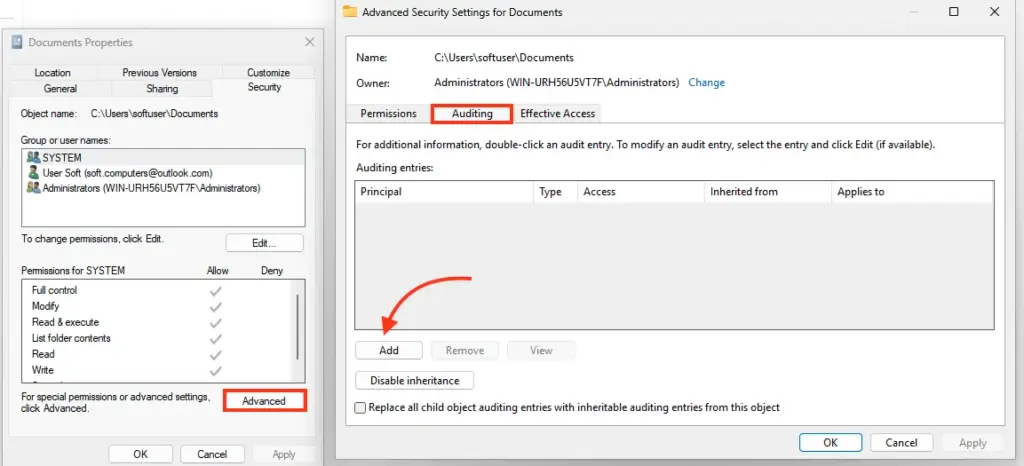Open the Customize tab
Screen dimensions: 1024x466
[268, 73]
